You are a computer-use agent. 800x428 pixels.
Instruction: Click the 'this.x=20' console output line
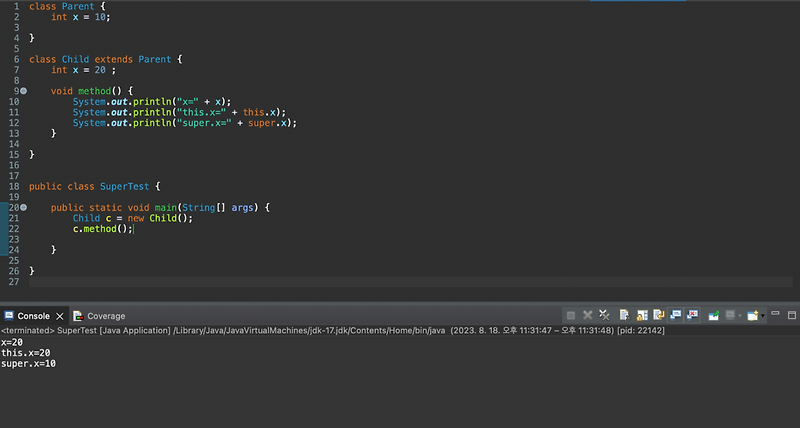click(26, 353)
